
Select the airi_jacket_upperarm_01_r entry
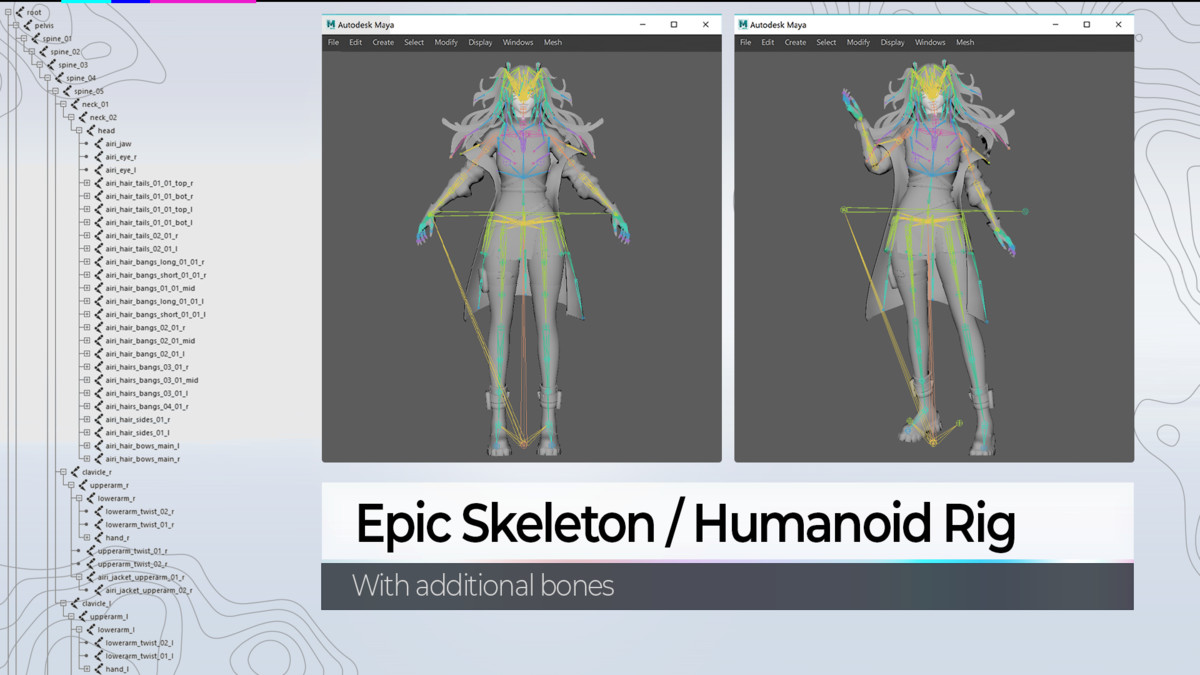point(141,577)
